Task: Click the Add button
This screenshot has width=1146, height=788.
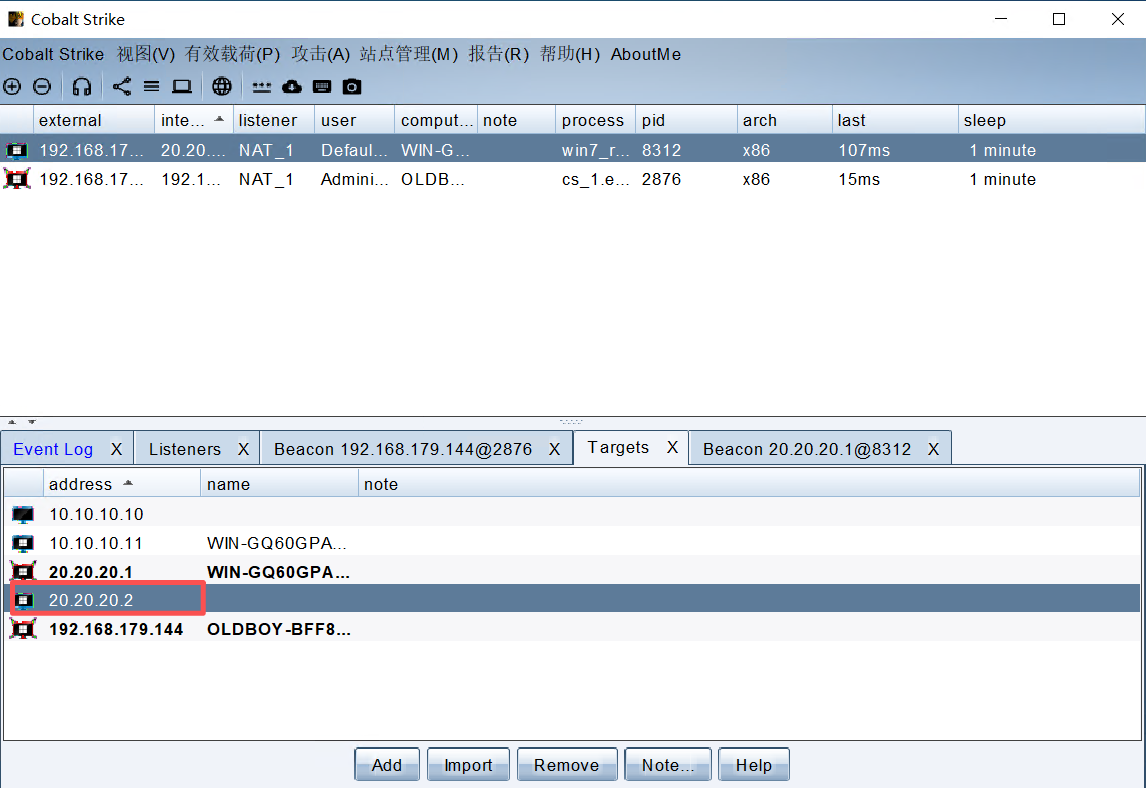Action: pos(387,765)
